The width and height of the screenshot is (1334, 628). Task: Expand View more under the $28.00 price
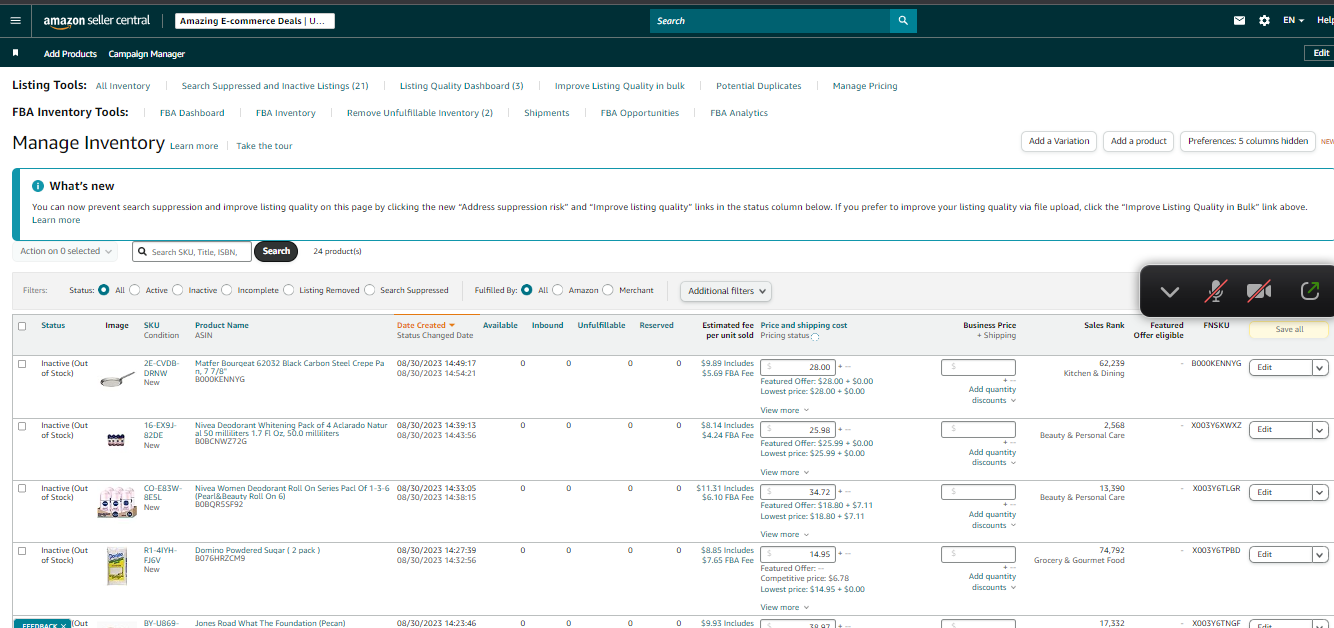tap(784, 410)
